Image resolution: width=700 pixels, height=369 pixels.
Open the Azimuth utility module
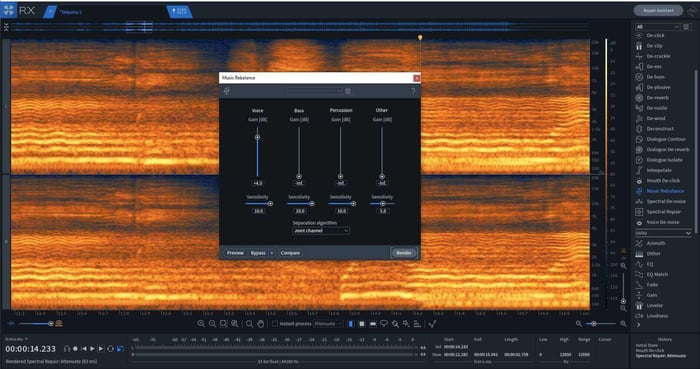pos(655,243)
